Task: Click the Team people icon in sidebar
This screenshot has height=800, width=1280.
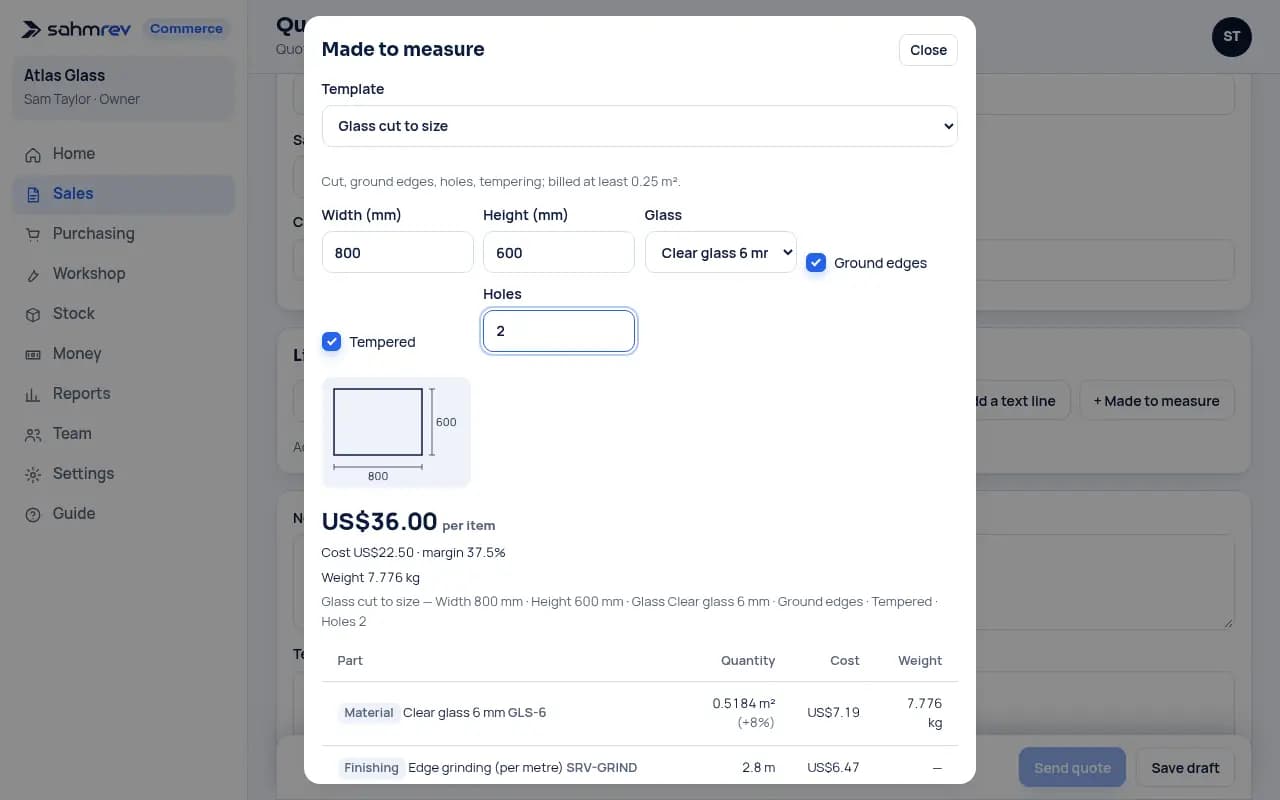Action: [33, 434]
